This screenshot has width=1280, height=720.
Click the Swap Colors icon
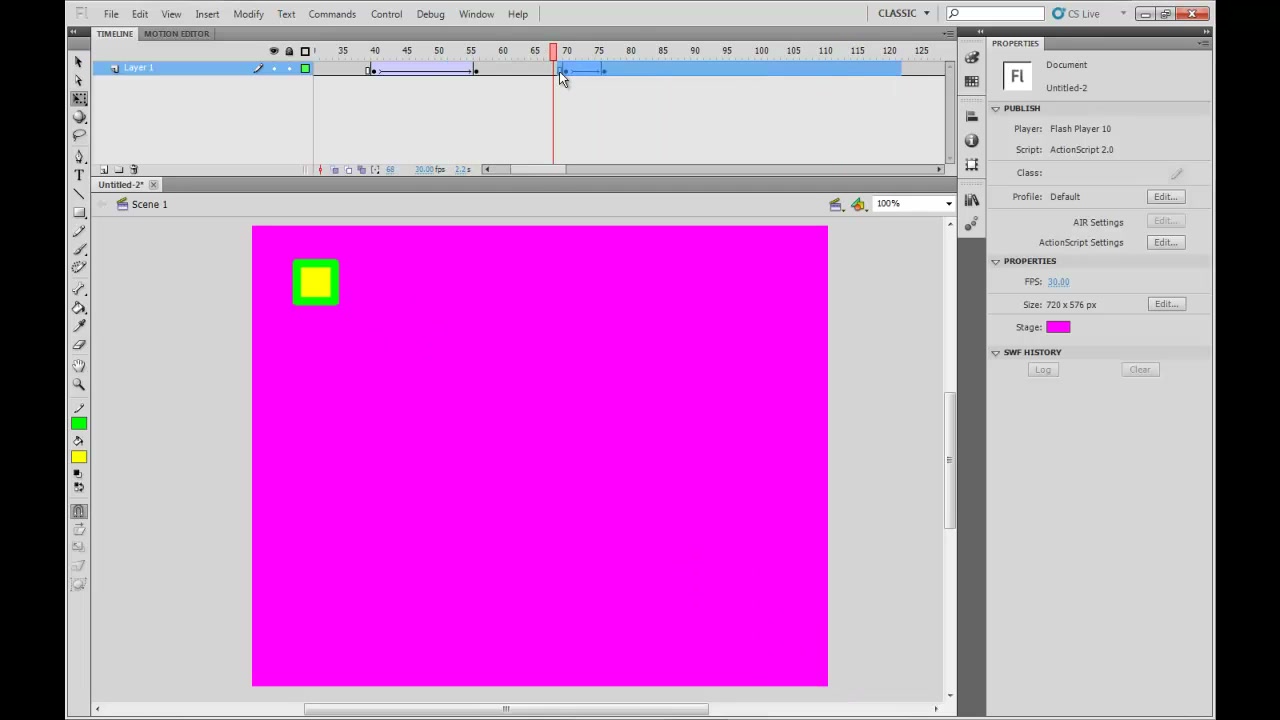tap(79, 487)
